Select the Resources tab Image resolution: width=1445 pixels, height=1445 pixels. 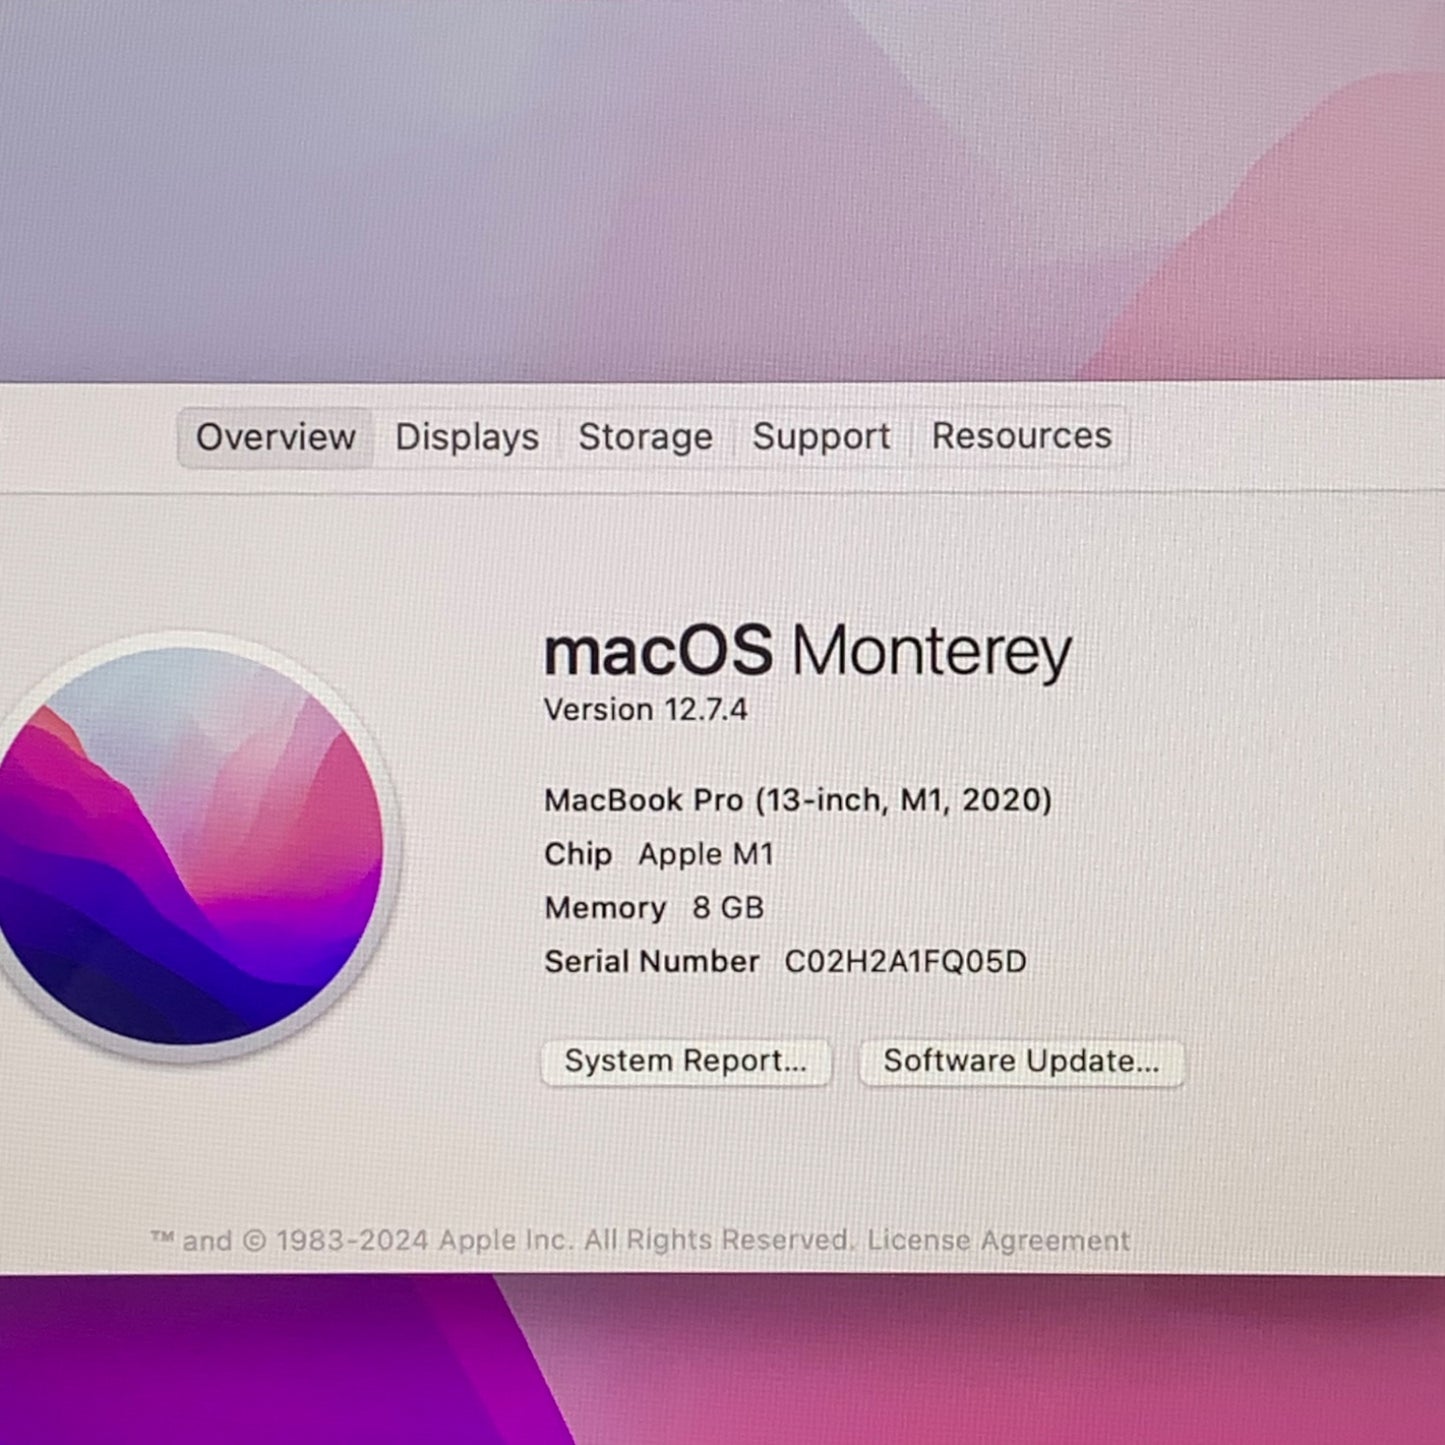[1022, 436]
